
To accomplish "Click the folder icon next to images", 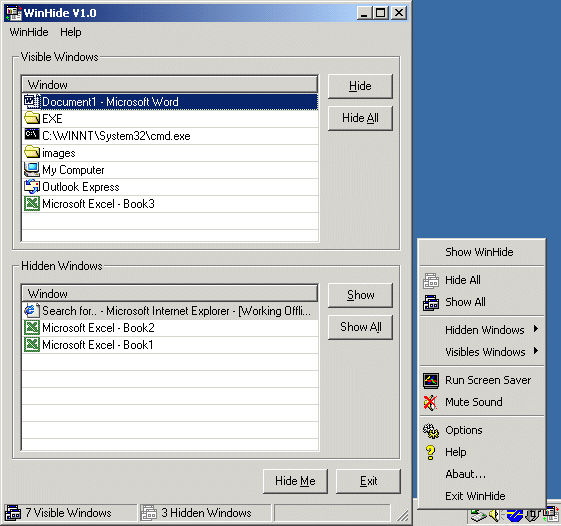I will click(31, 152).
